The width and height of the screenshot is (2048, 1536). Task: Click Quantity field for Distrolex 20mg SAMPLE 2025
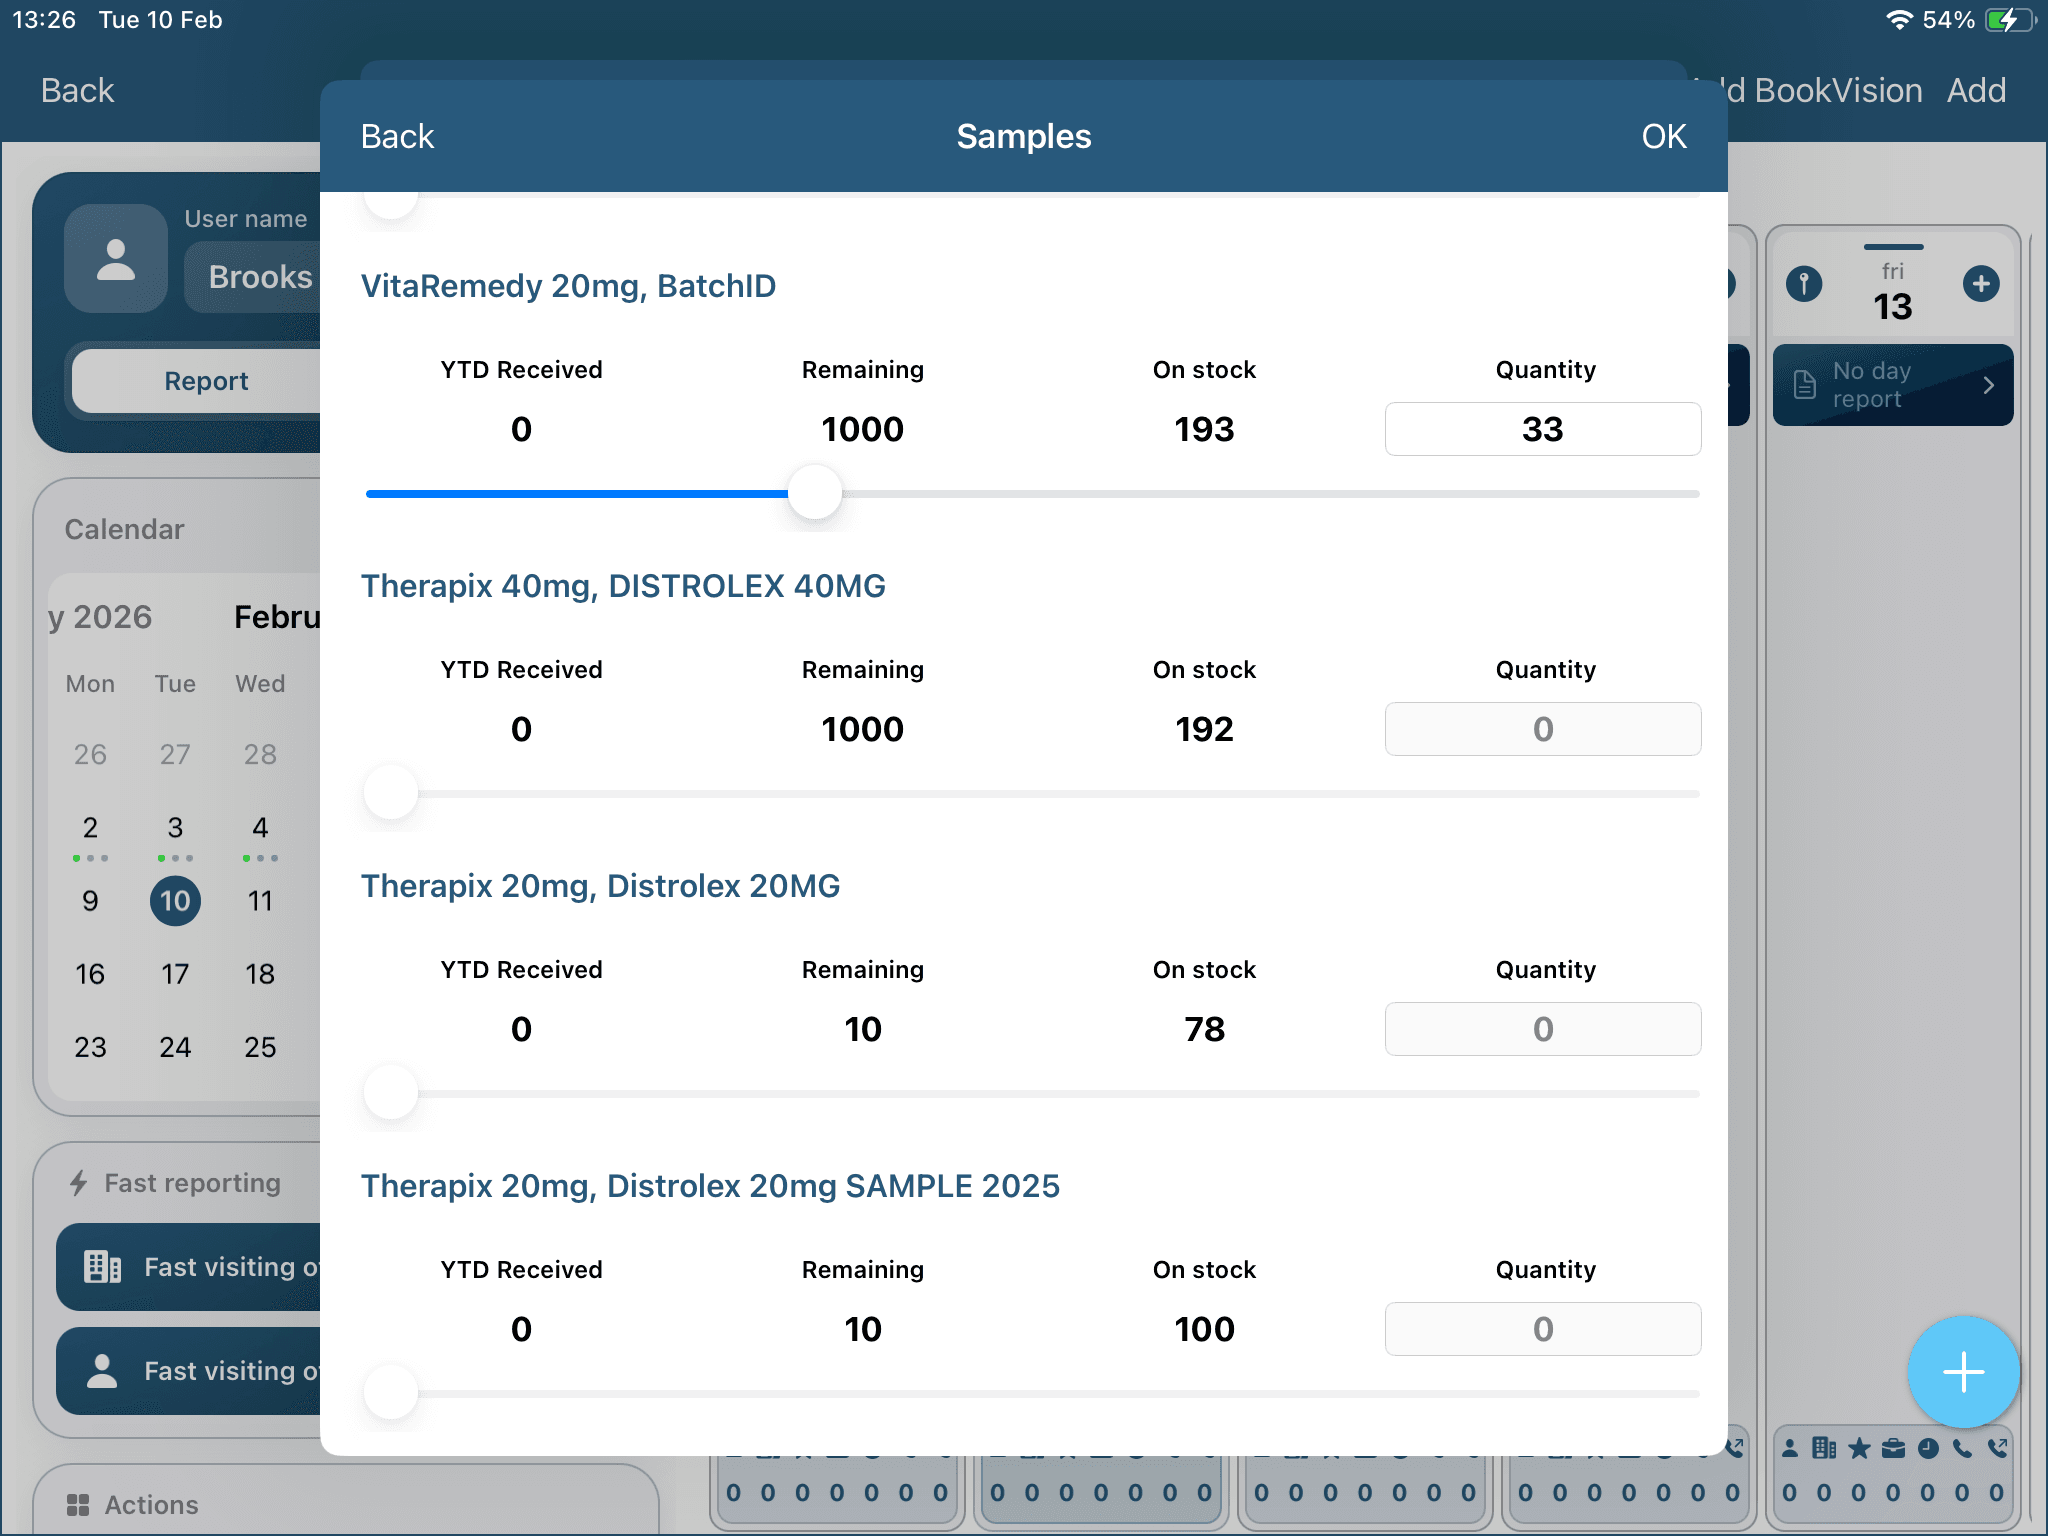pos(1542,1329)
